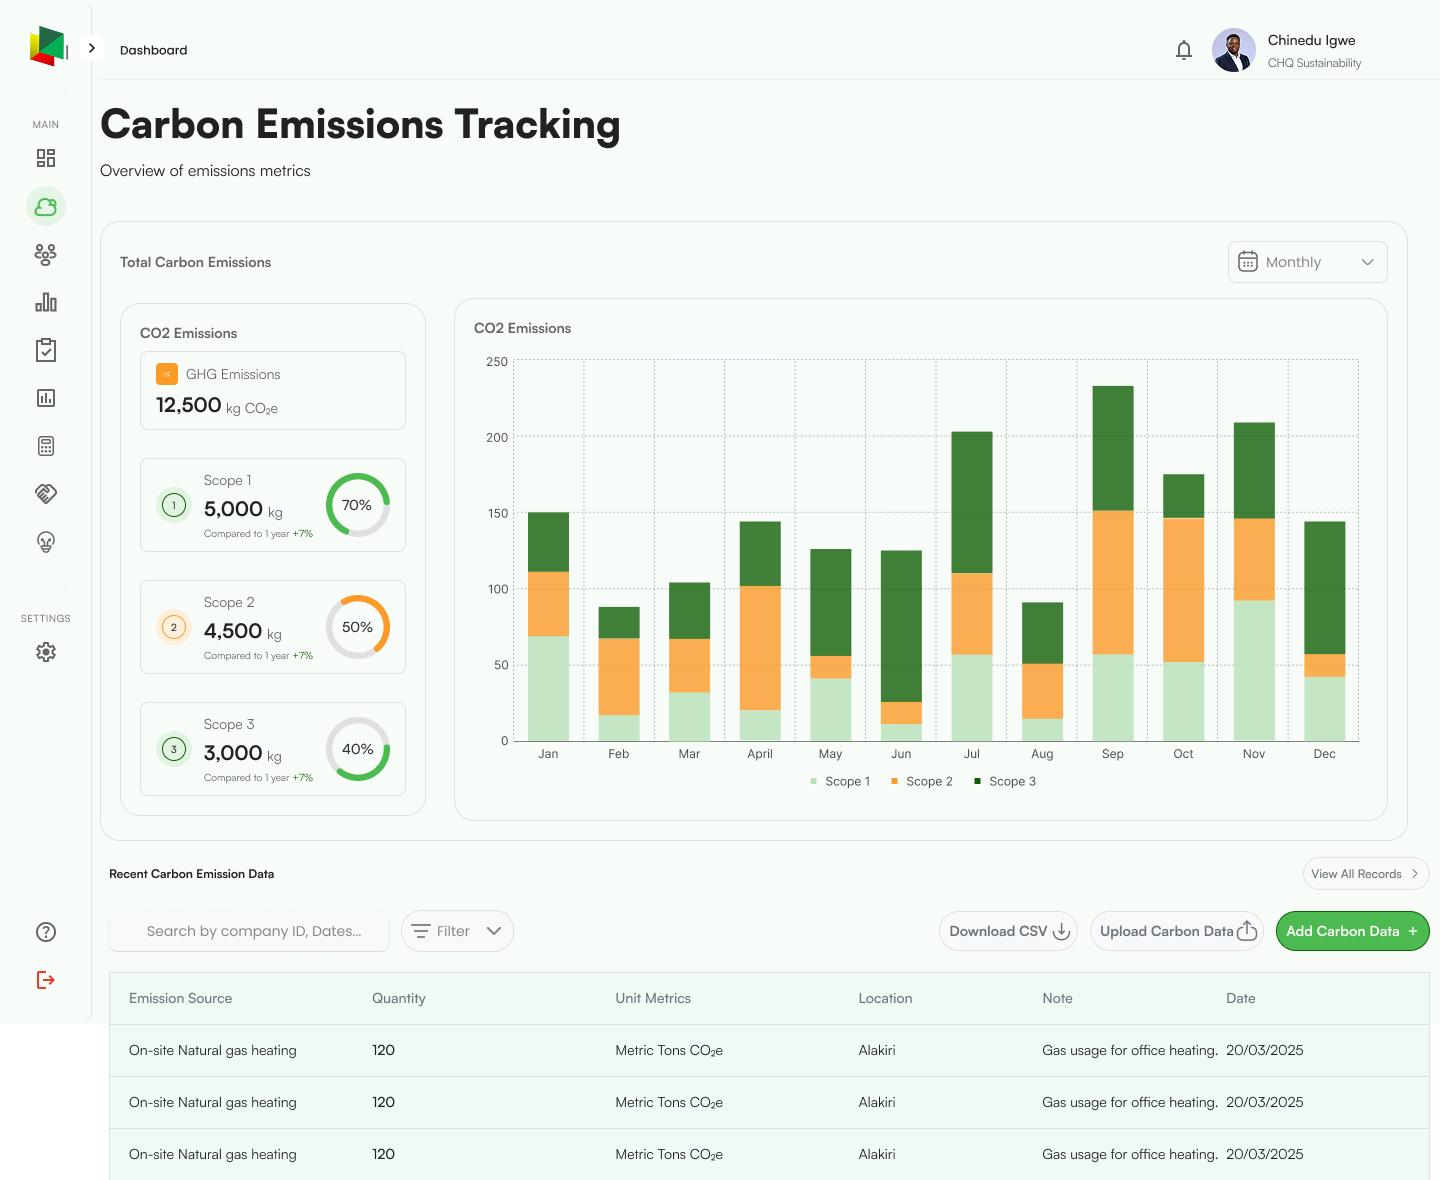1440x1180 pixels.
Task: Open the settings gear icon
Action: [46, 652]
